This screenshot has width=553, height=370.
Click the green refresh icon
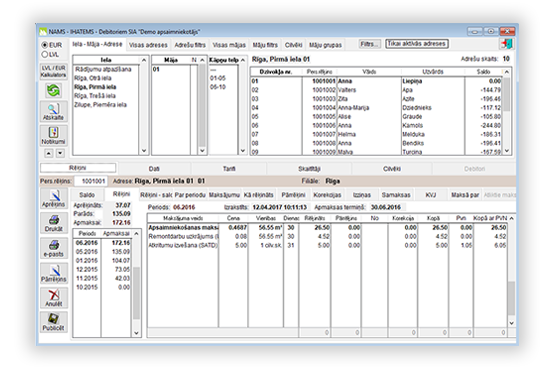tap(53, 91)
